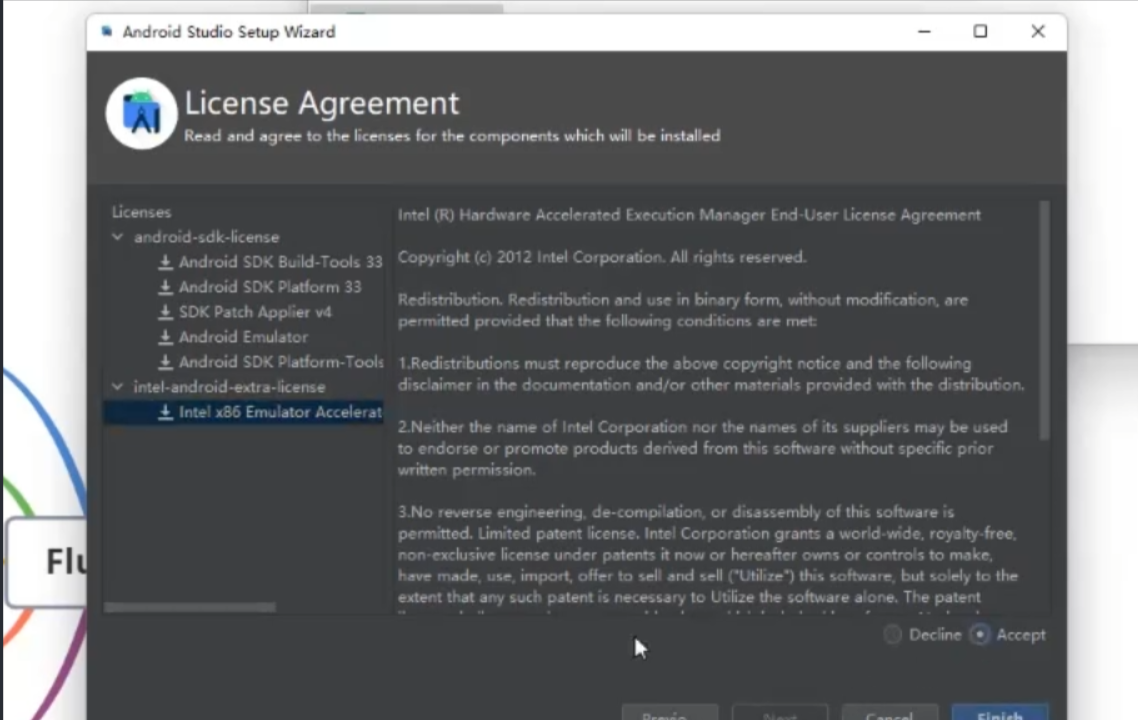Click download icon beside Android Emulator
1138x720 pixels.
(165, 337)
